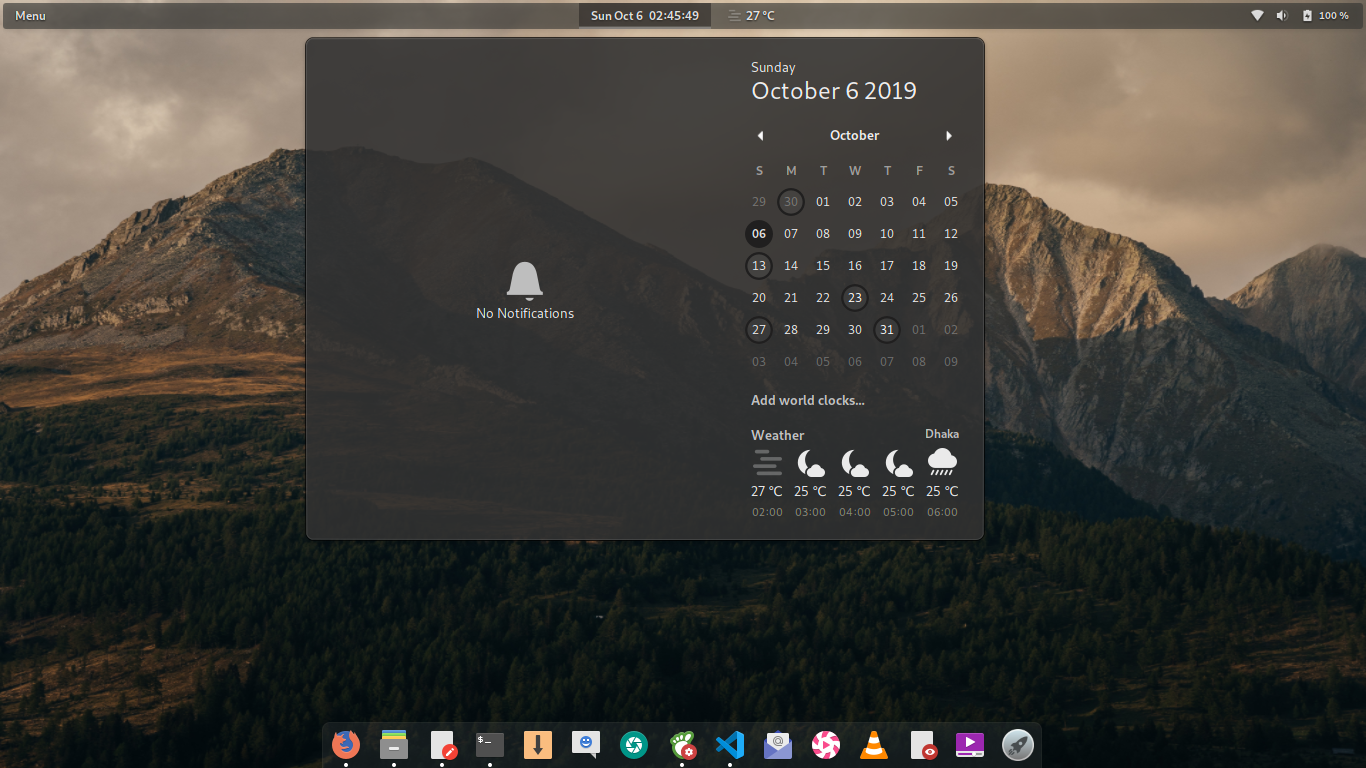Launch Visual Studio Code from dock

click(x=730, y=744)
